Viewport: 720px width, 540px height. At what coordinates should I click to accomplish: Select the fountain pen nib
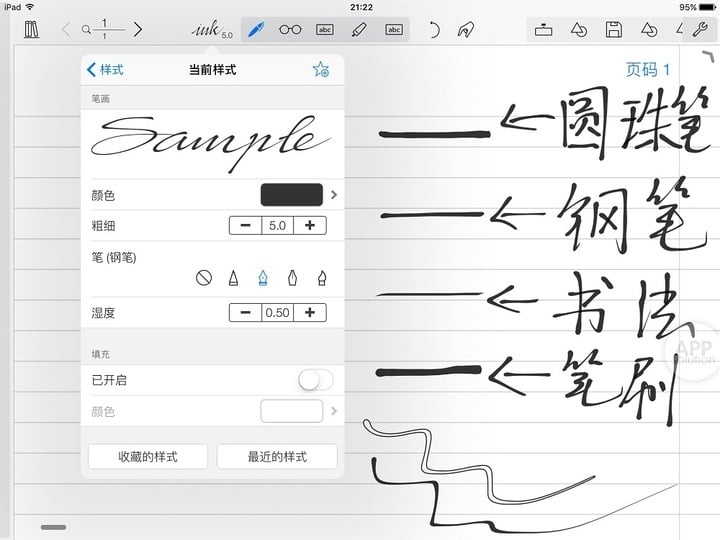263,278
